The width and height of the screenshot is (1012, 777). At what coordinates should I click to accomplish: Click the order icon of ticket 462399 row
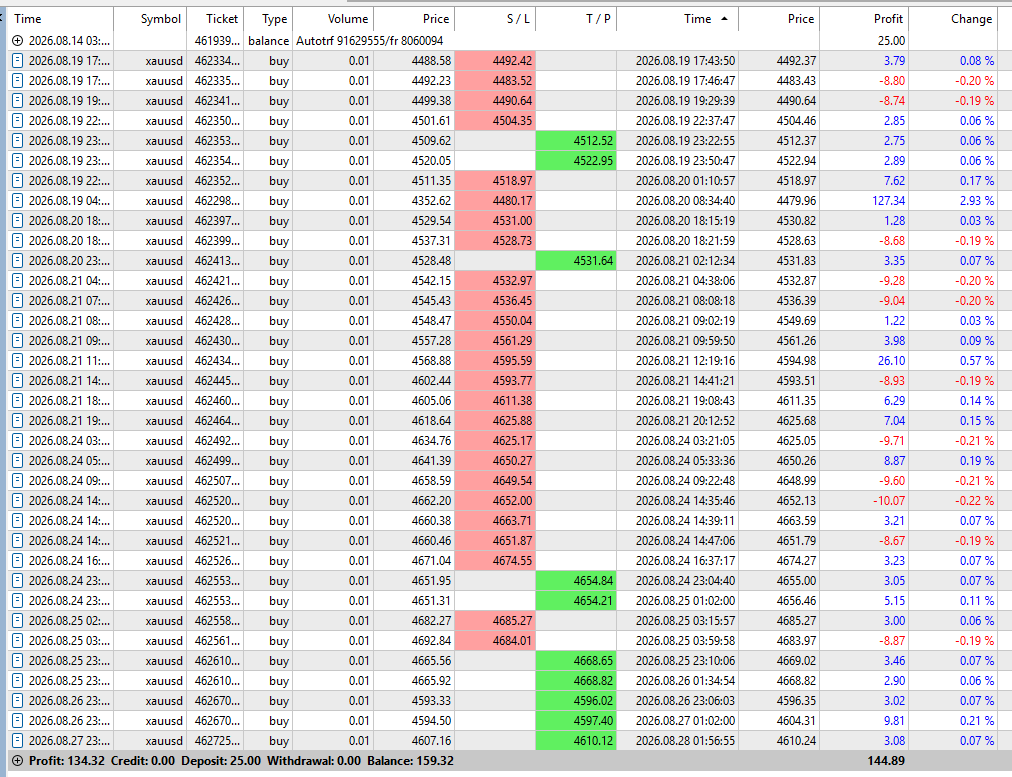point(17,241)
